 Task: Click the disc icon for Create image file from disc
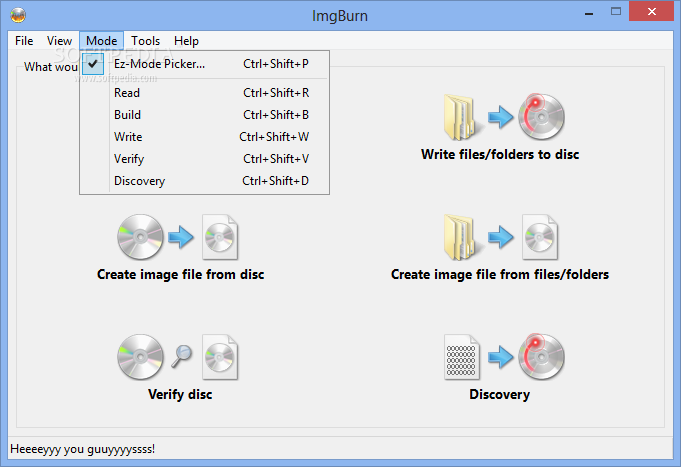(x=140, y=237)
